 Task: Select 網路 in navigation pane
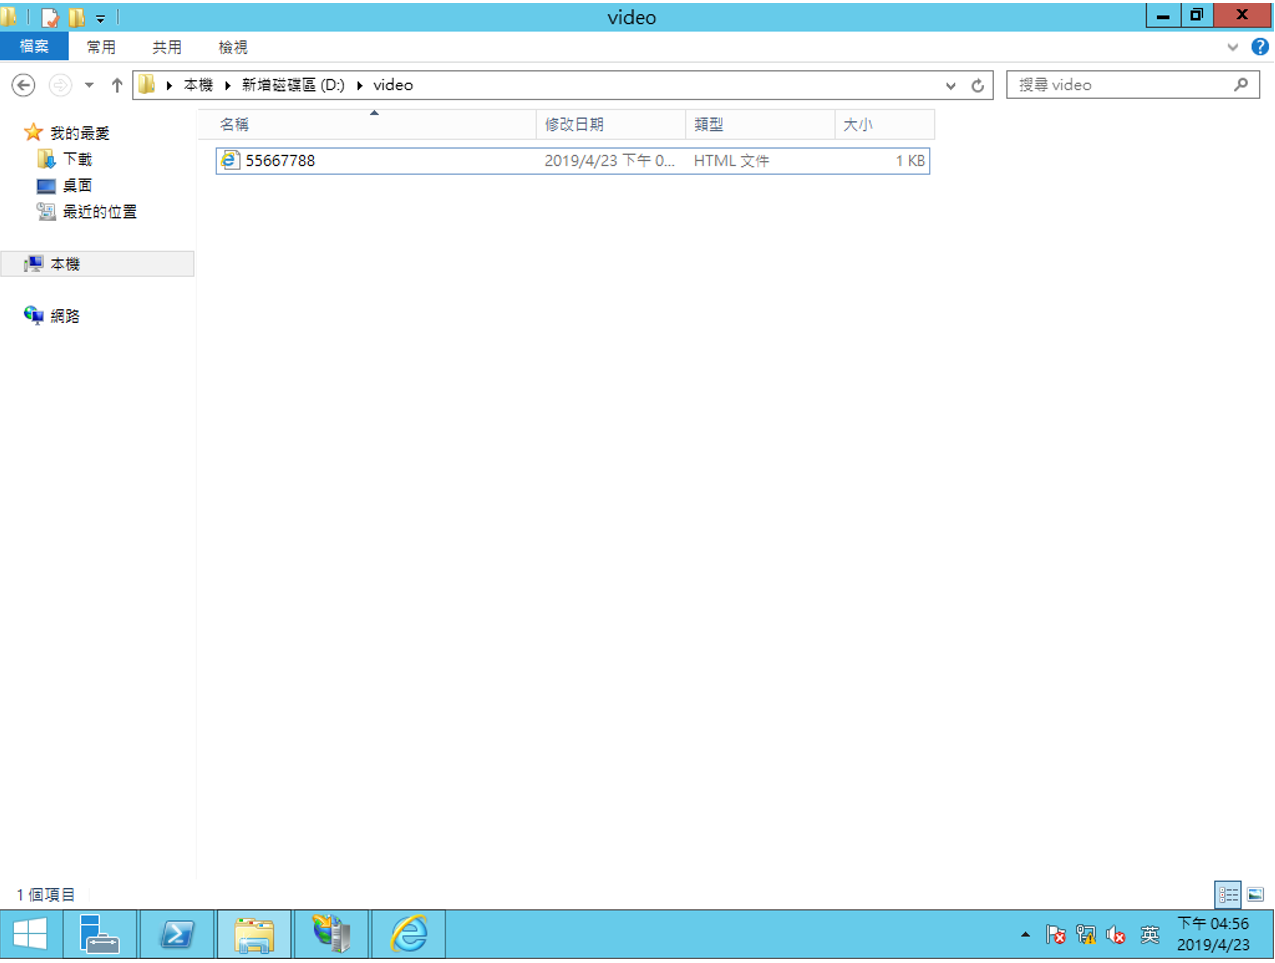pos(65,316)
